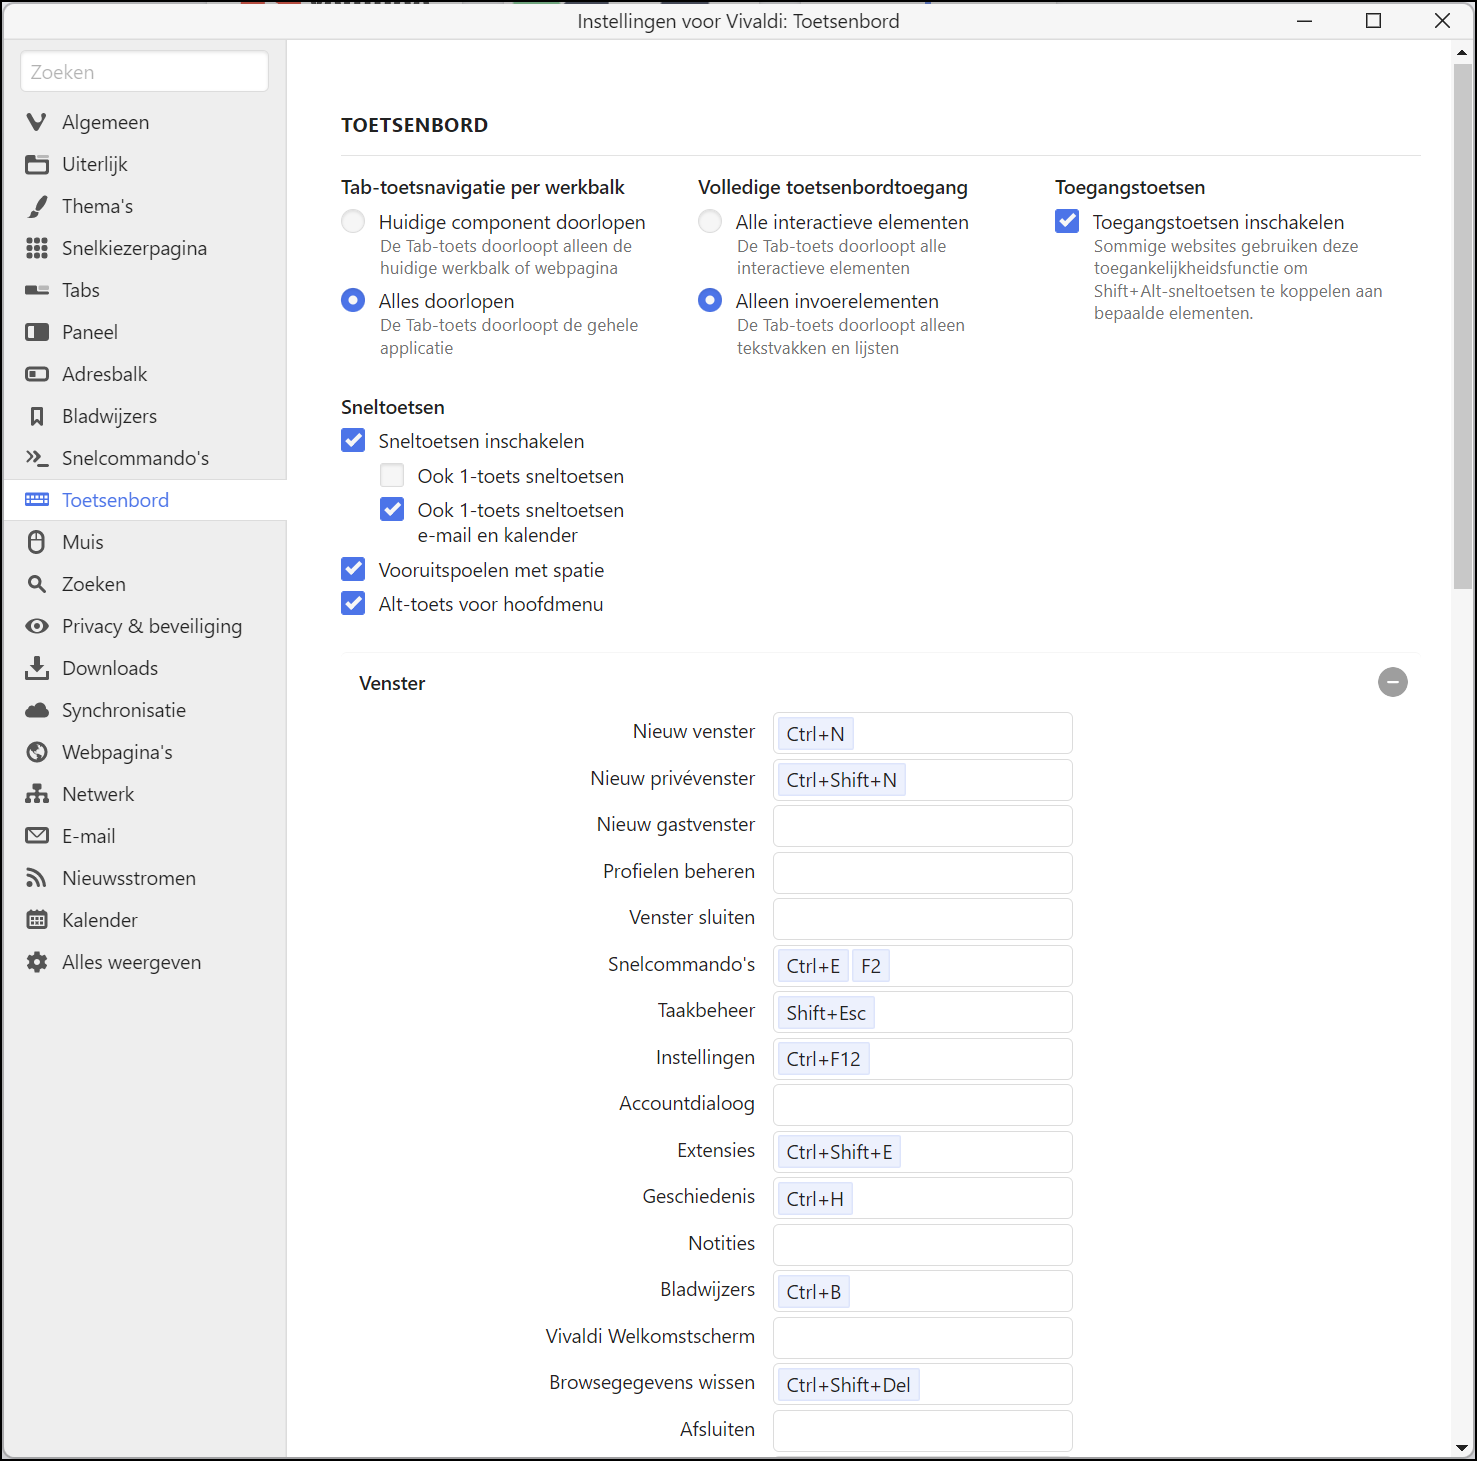Screen dimensions: 1477x1461
Task: Click the Kalender icon in sidebar
Action: 37,920
